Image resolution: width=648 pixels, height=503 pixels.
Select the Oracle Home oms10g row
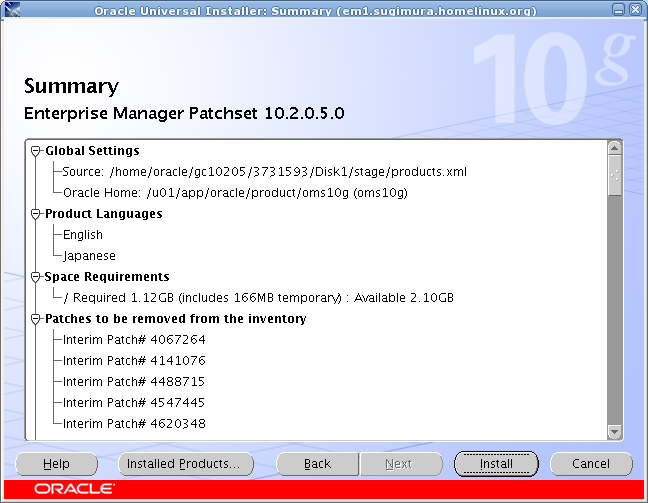coord(235,193)
